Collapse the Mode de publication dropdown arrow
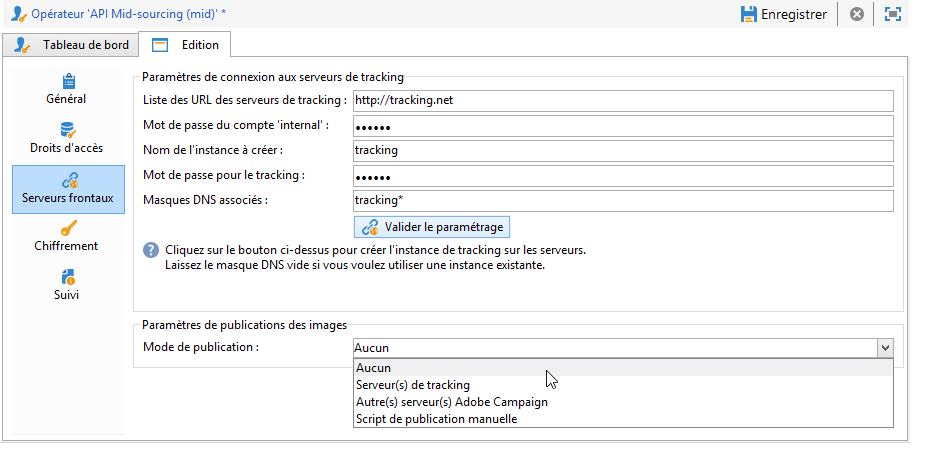This screenshot has height=459, width=925. coord(884,348)
